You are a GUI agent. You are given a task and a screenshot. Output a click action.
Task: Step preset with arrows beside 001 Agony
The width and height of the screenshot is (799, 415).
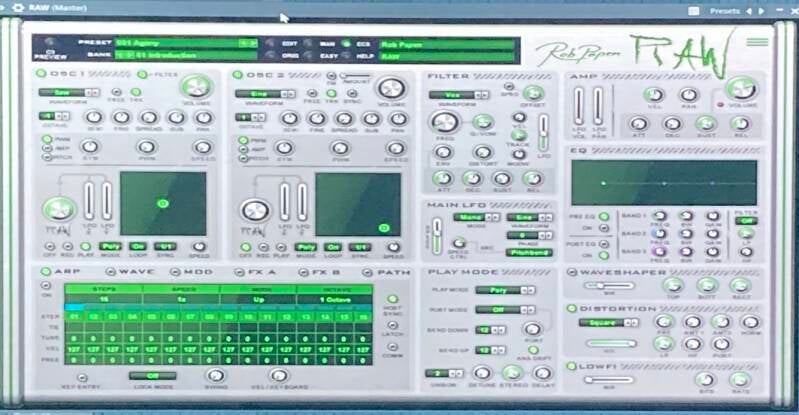[x=248, y=43]
